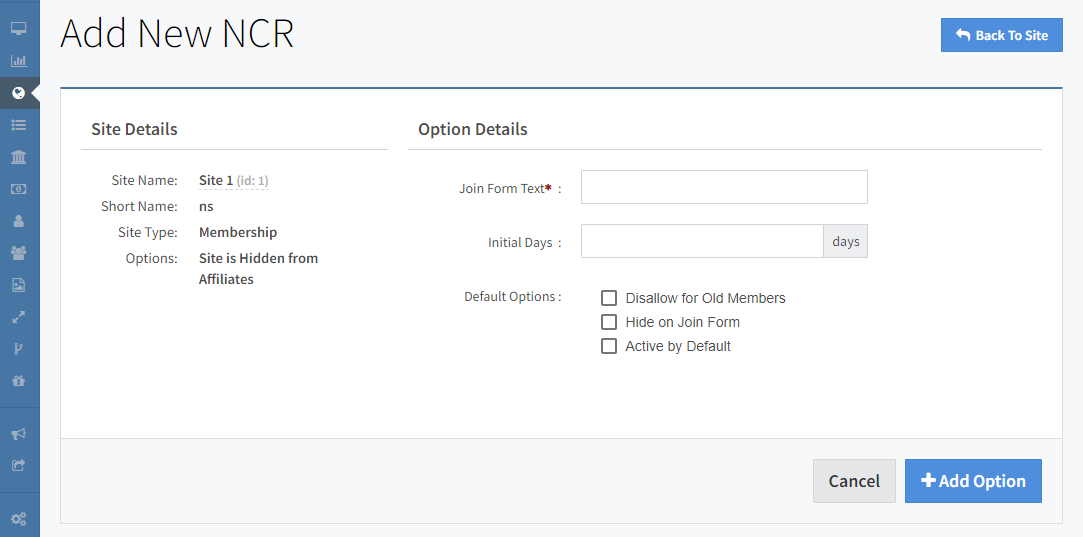Select the globe sites icon in sidebar
The image size is (1083, 537).
coord(18,93)
